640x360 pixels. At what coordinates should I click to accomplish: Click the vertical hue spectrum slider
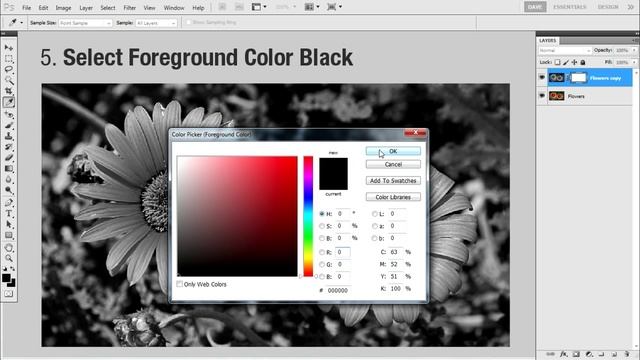coord(308,216)
